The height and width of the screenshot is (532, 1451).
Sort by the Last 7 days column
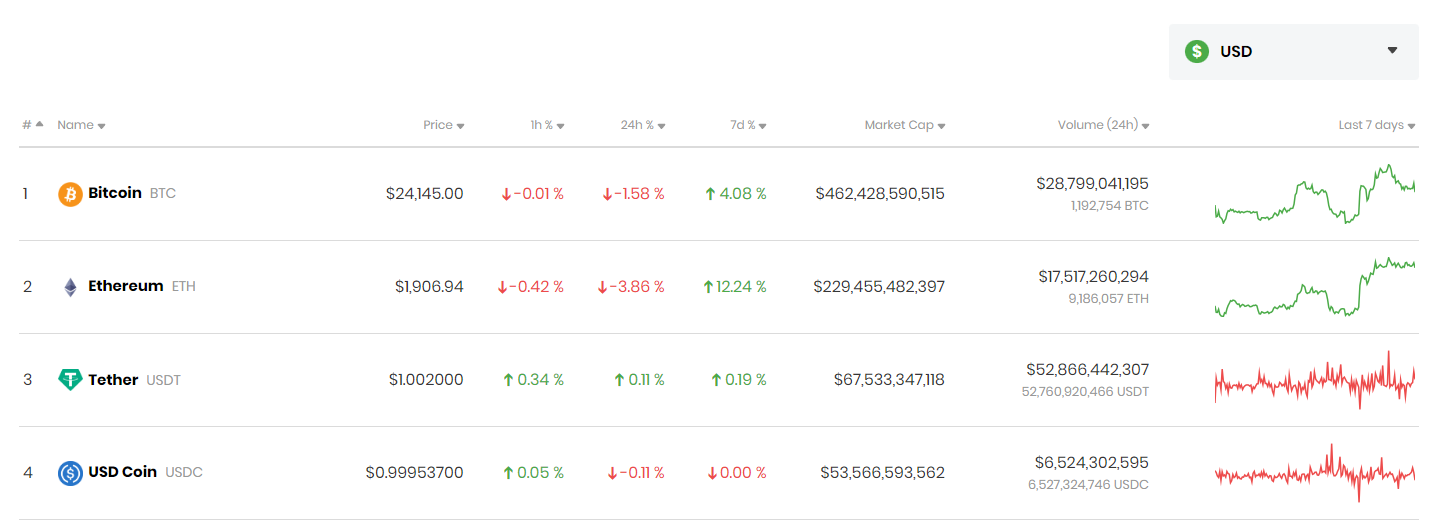pyautogui.click(x=1377, y=125)
